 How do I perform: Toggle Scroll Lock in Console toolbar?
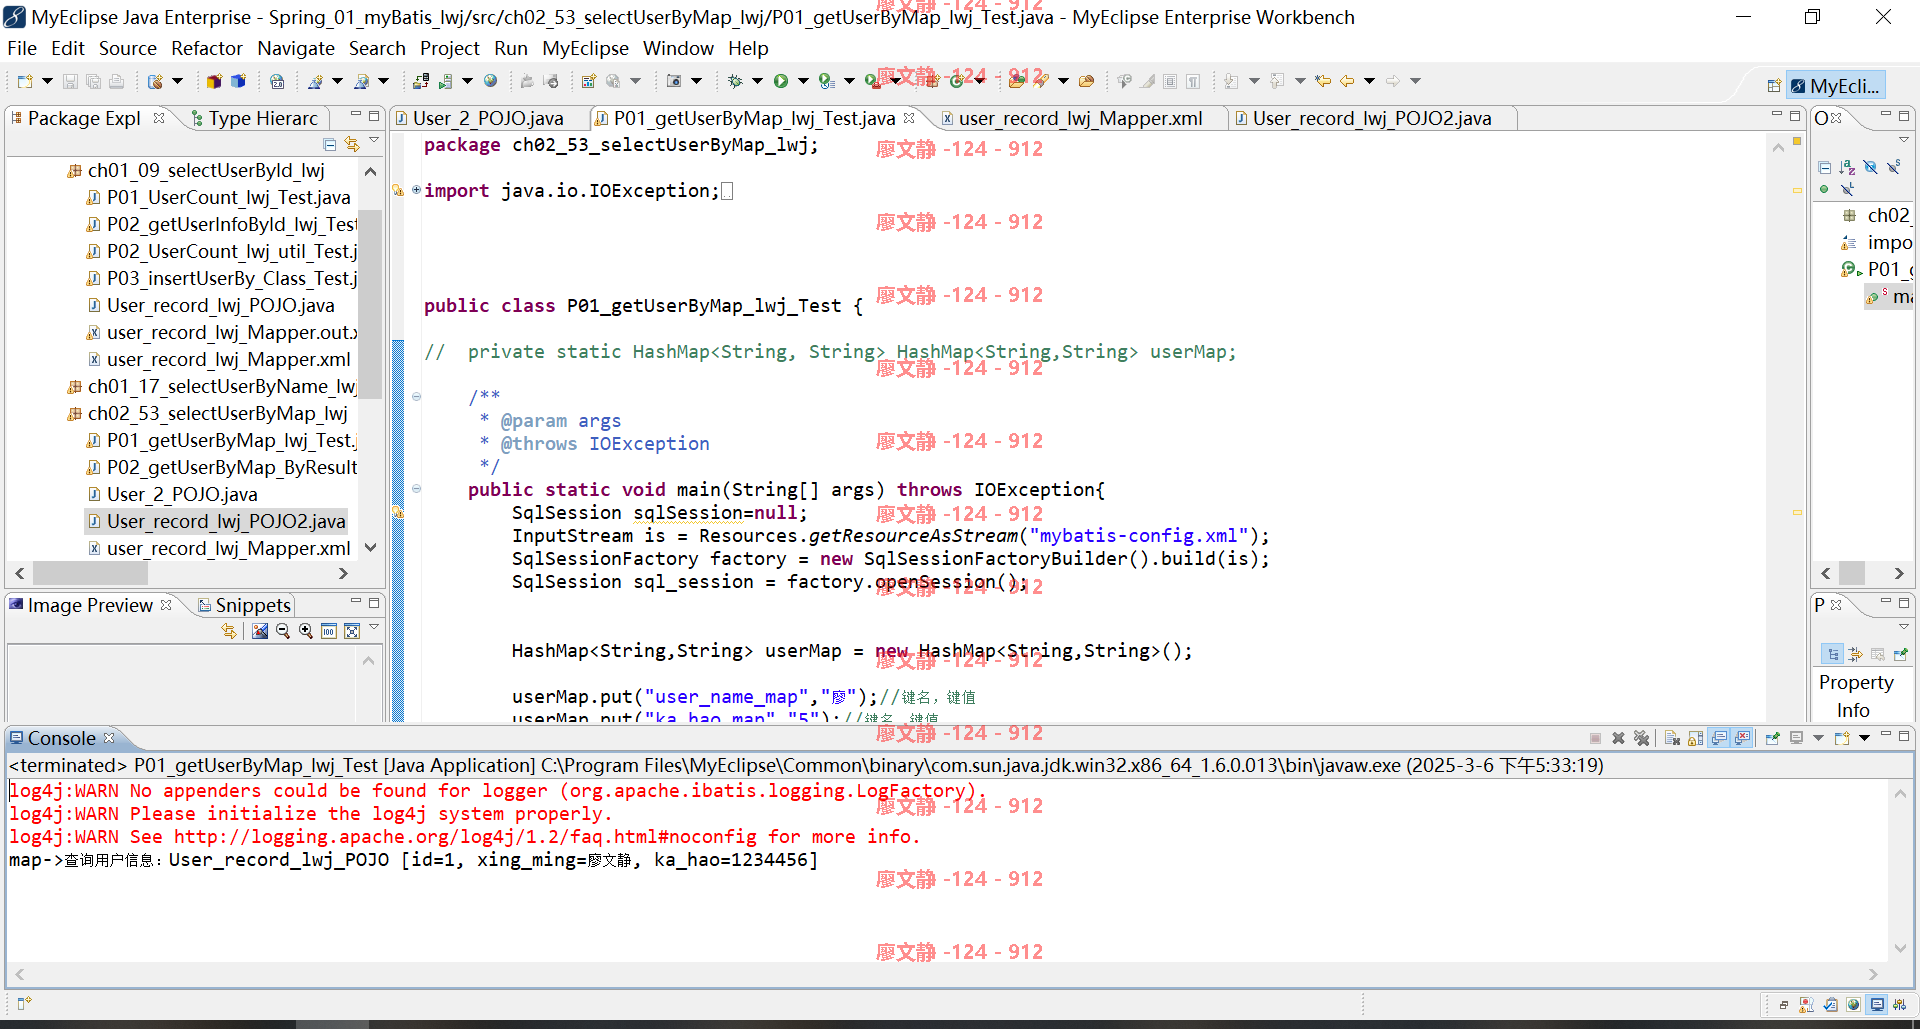click(x=1695, y=738)
